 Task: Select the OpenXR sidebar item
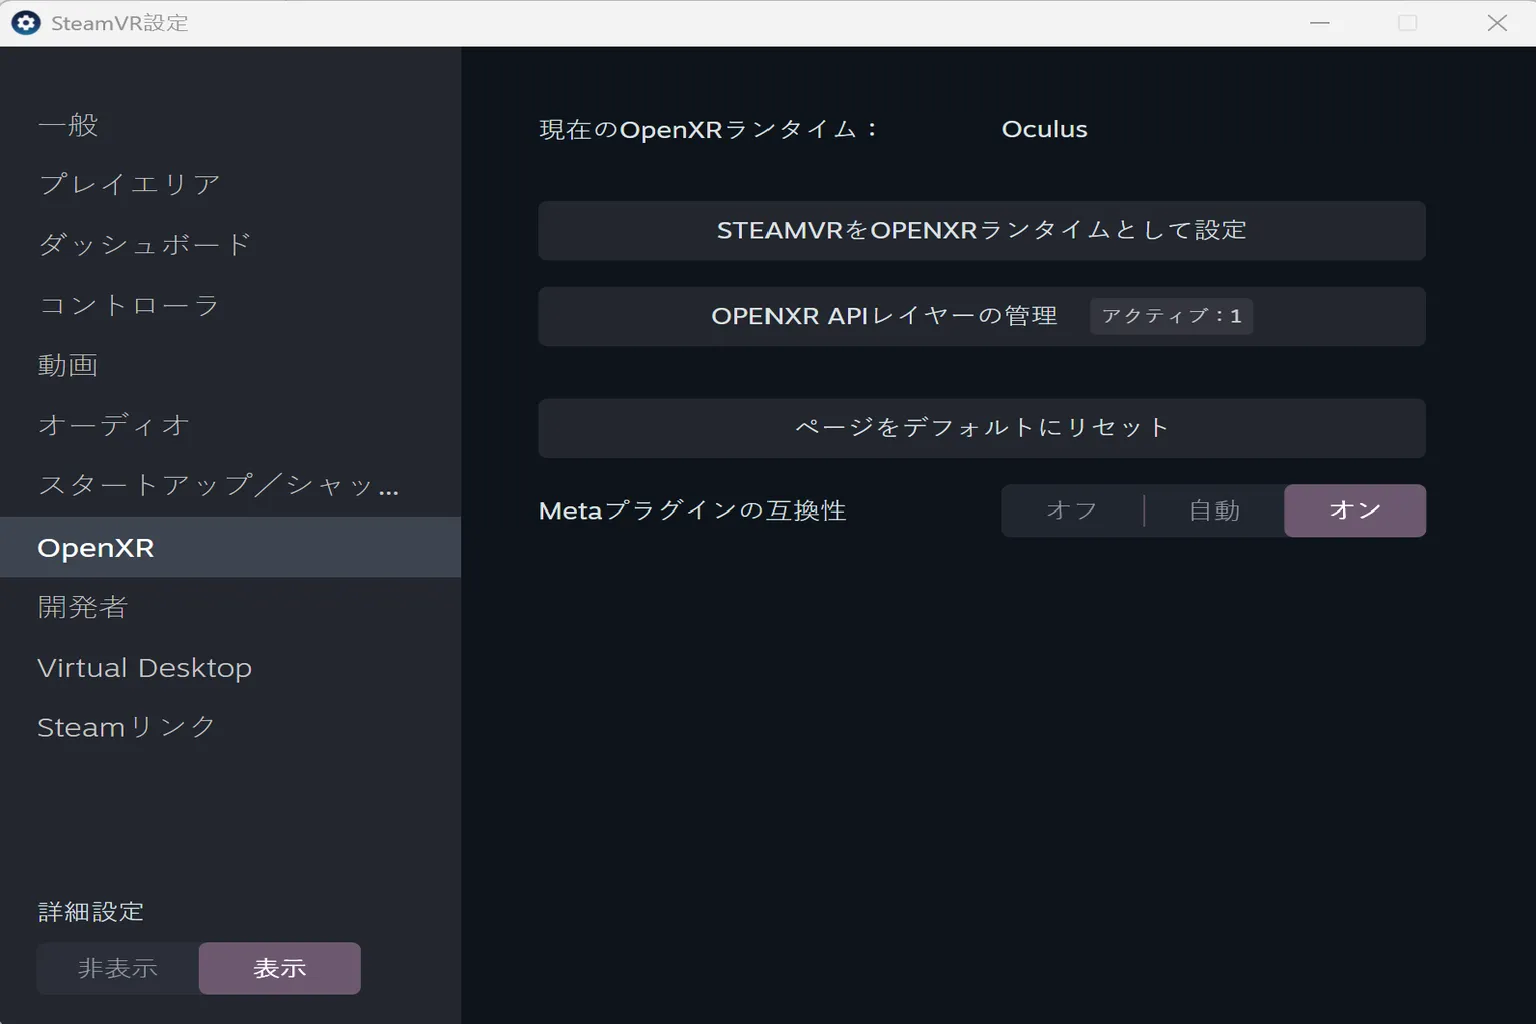click(x=230, y=547)
